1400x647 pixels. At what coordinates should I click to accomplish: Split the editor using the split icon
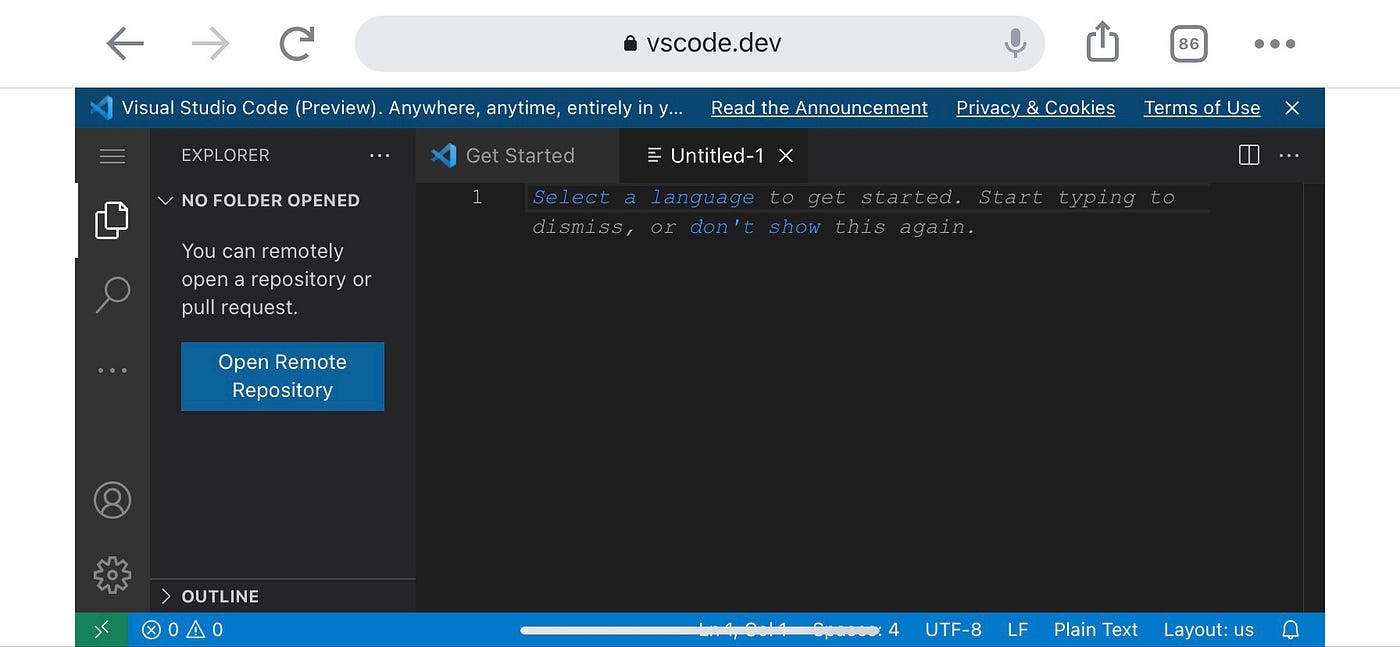point(1248,155)
